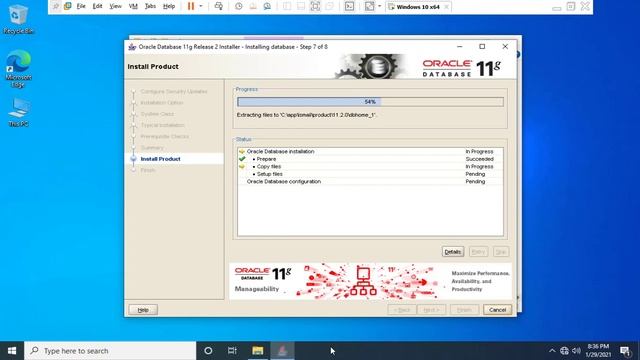Click the Oracle installer Java taskbar icon

pyautogui.click(x=282, y=351)
